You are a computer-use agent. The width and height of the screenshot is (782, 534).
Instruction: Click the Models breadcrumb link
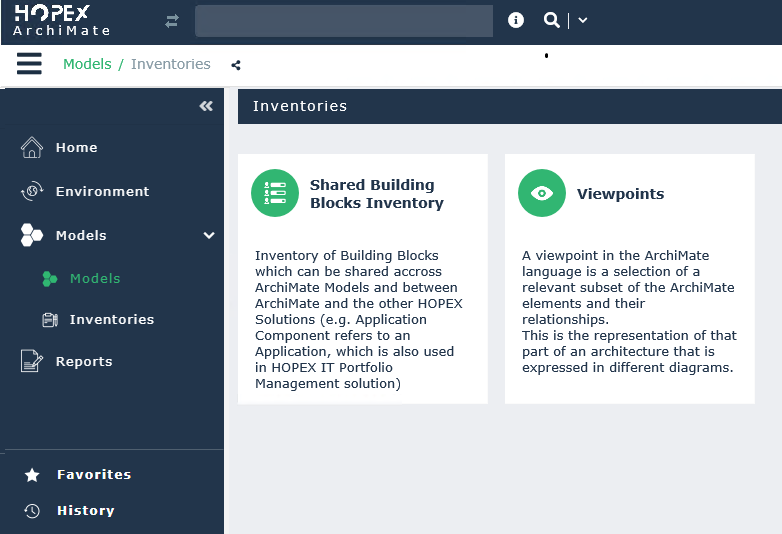[x=87, y=64]
